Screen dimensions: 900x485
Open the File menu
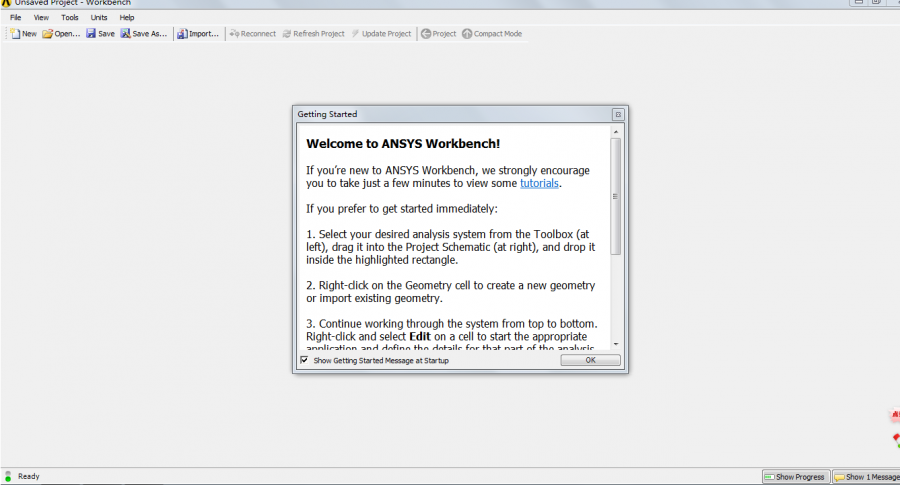click(x=15, y=18)
